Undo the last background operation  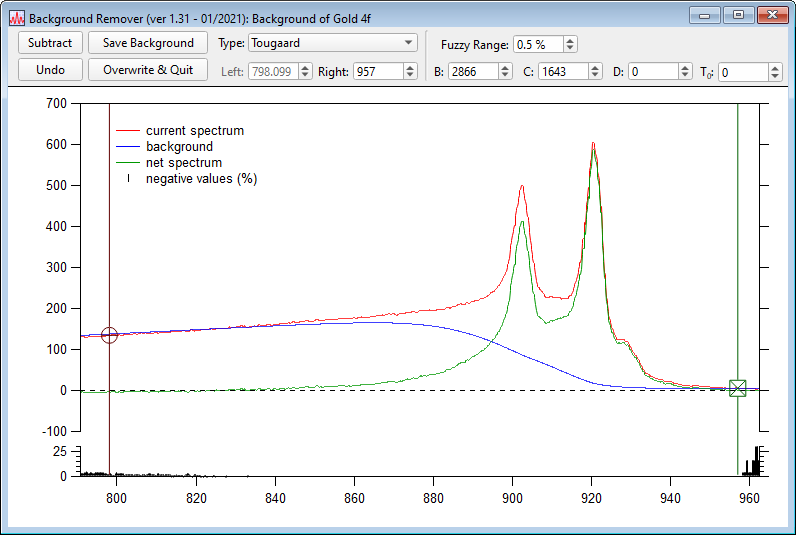tap(50, 70)
